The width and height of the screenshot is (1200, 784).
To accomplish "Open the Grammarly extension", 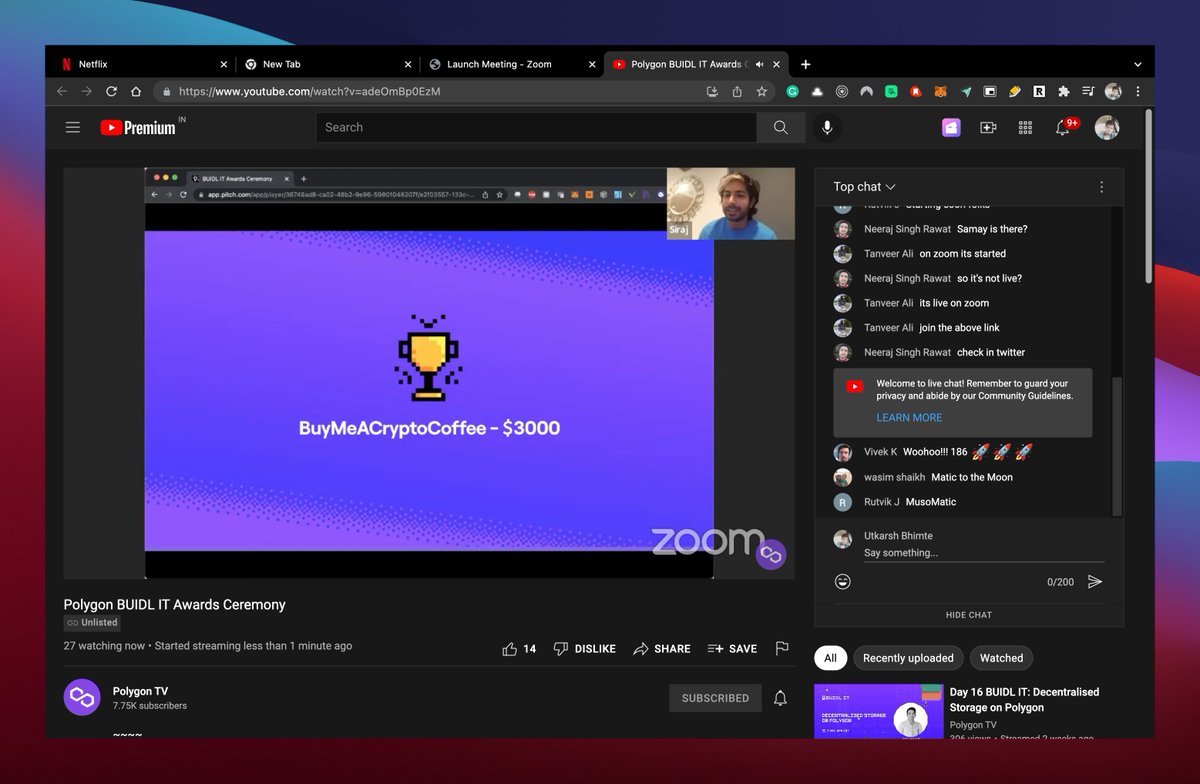I will (x=793, y=91).
